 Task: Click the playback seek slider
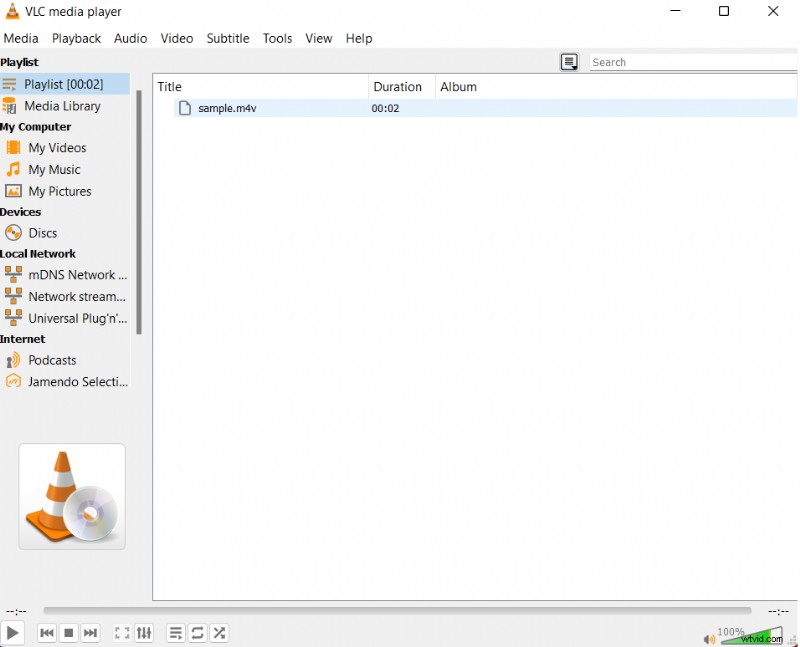tap(397, 610)
